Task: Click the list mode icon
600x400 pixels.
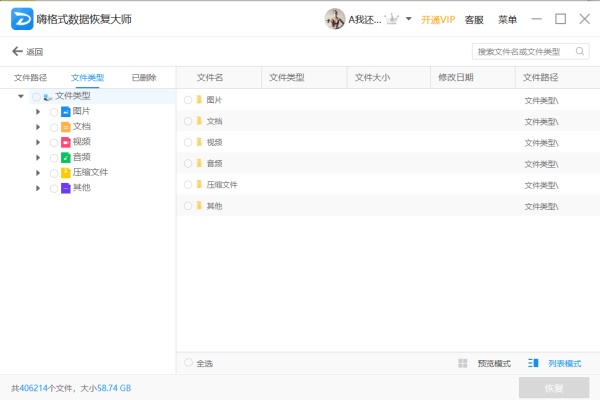Action: (533, 363)
